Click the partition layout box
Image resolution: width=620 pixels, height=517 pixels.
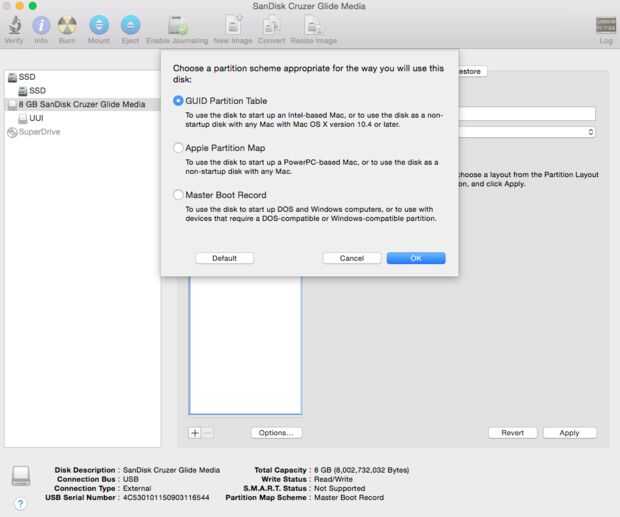[246, 345]
